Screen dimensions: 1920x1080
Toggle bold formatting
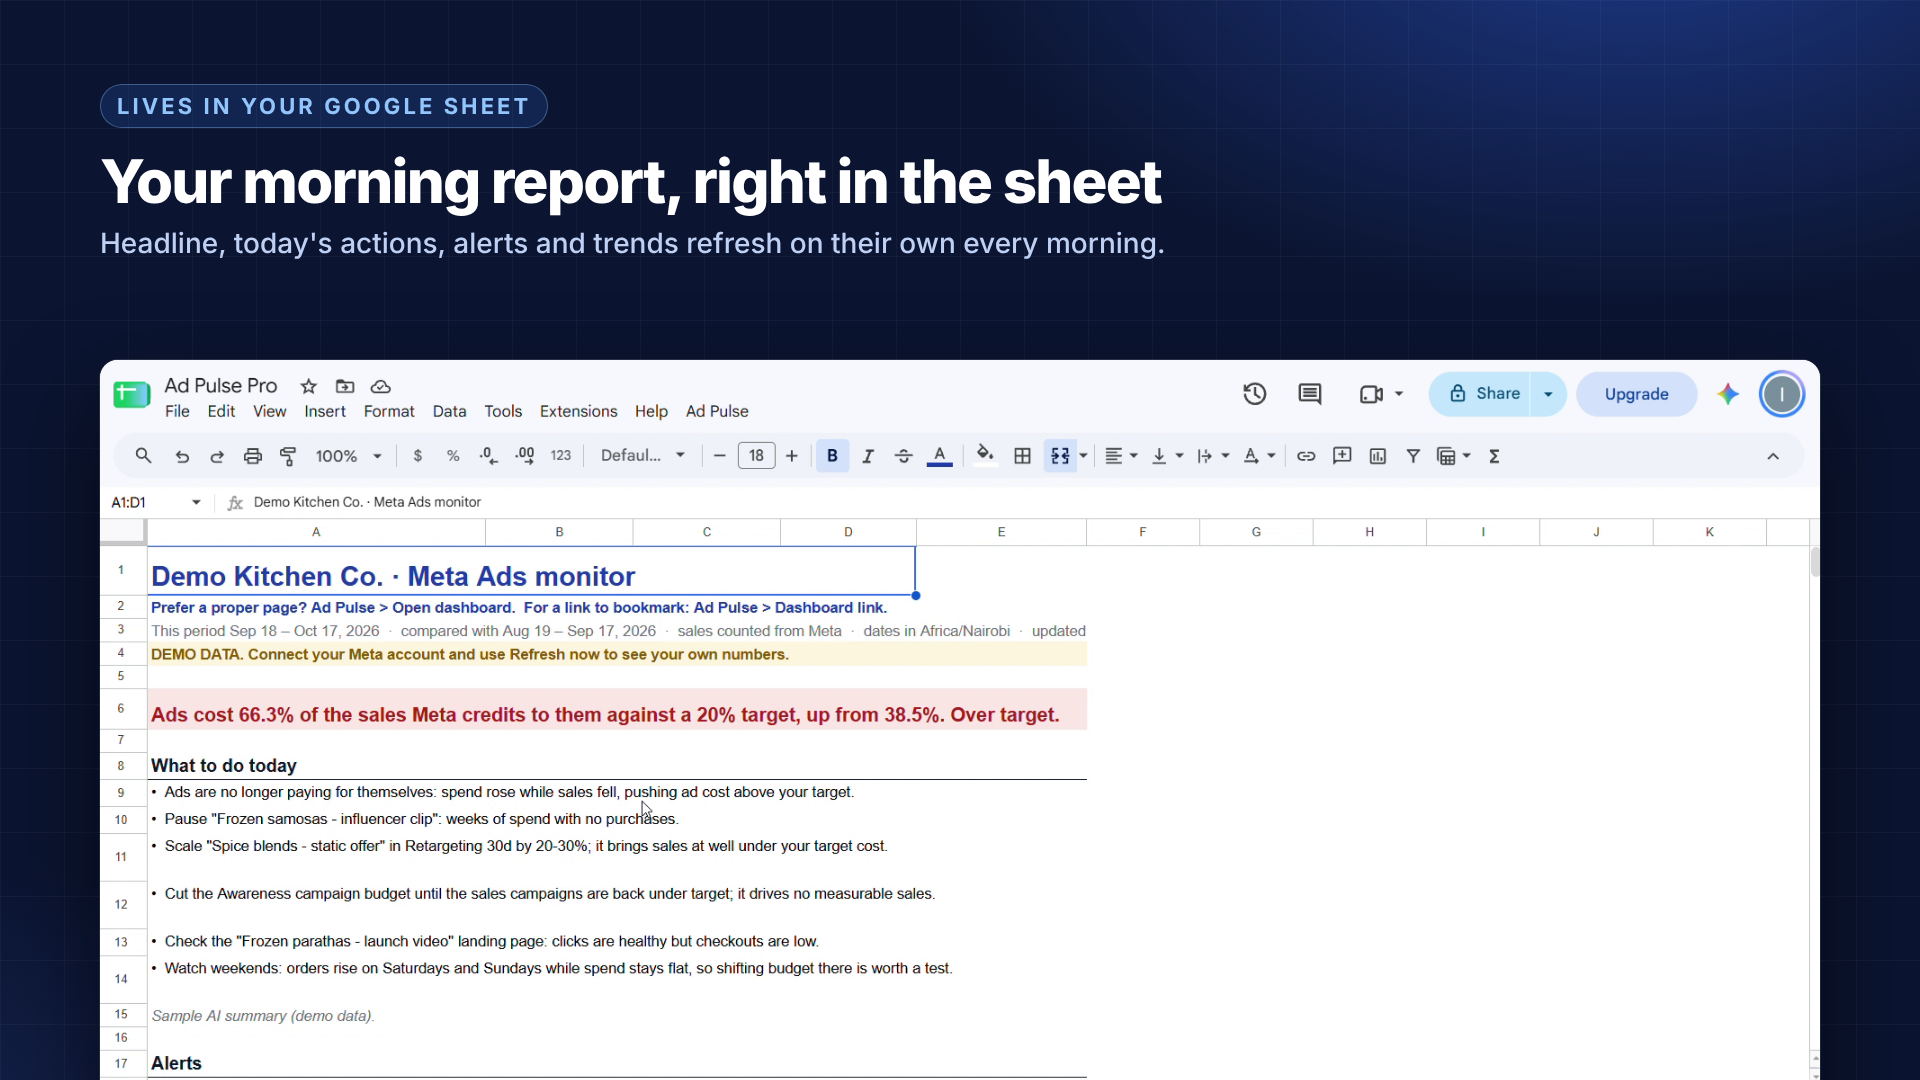[x=832, y=456]
